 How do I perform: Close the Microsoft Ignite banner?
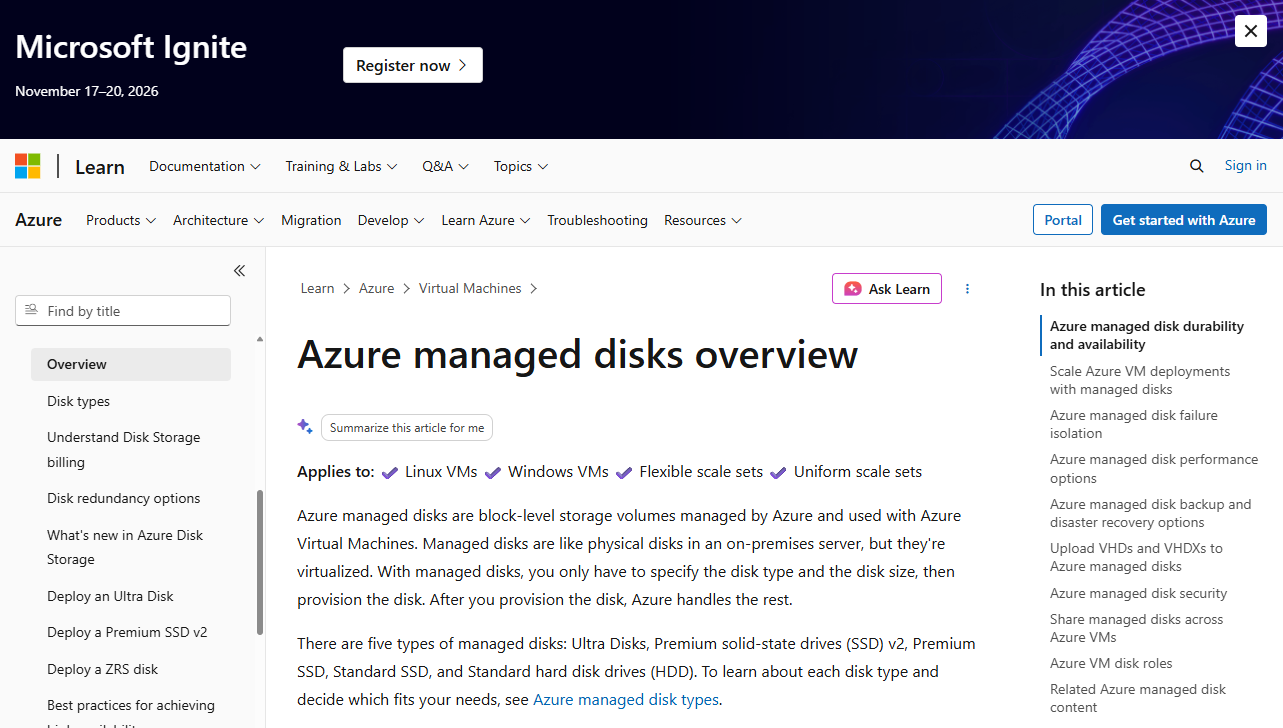coord(1251,31)
